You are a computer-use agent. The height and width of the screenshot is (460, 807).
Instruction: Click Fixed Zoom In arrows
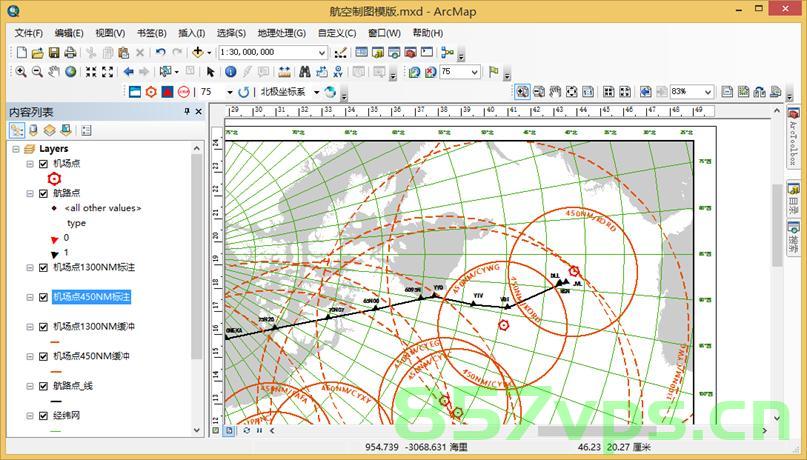coord(91,72)
